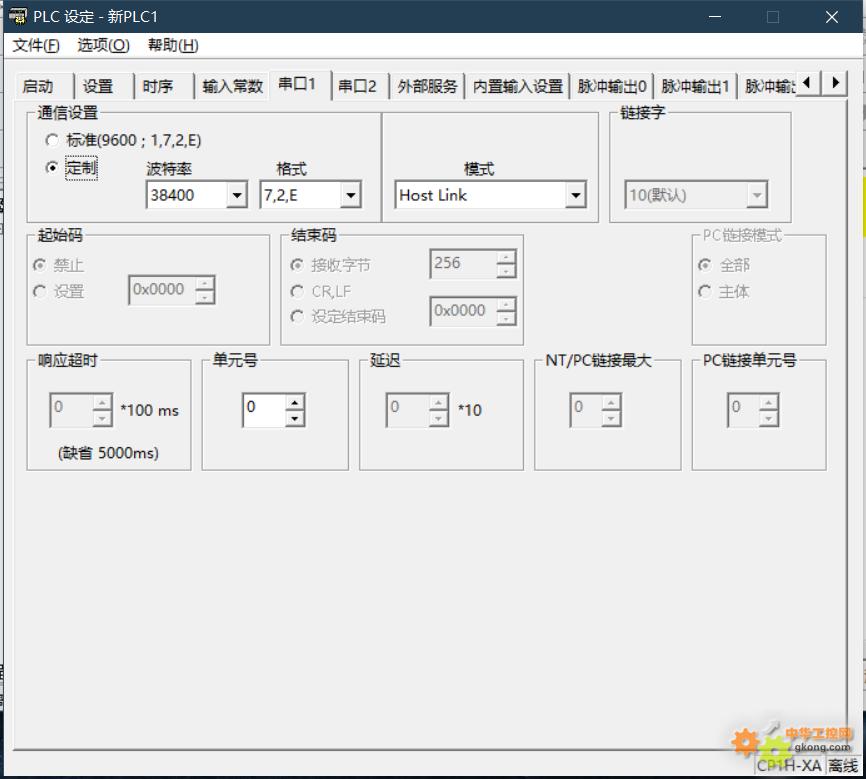The image size is (866, 779).
Task: Open the 选项(O) menu
Action: pos(103,45)
